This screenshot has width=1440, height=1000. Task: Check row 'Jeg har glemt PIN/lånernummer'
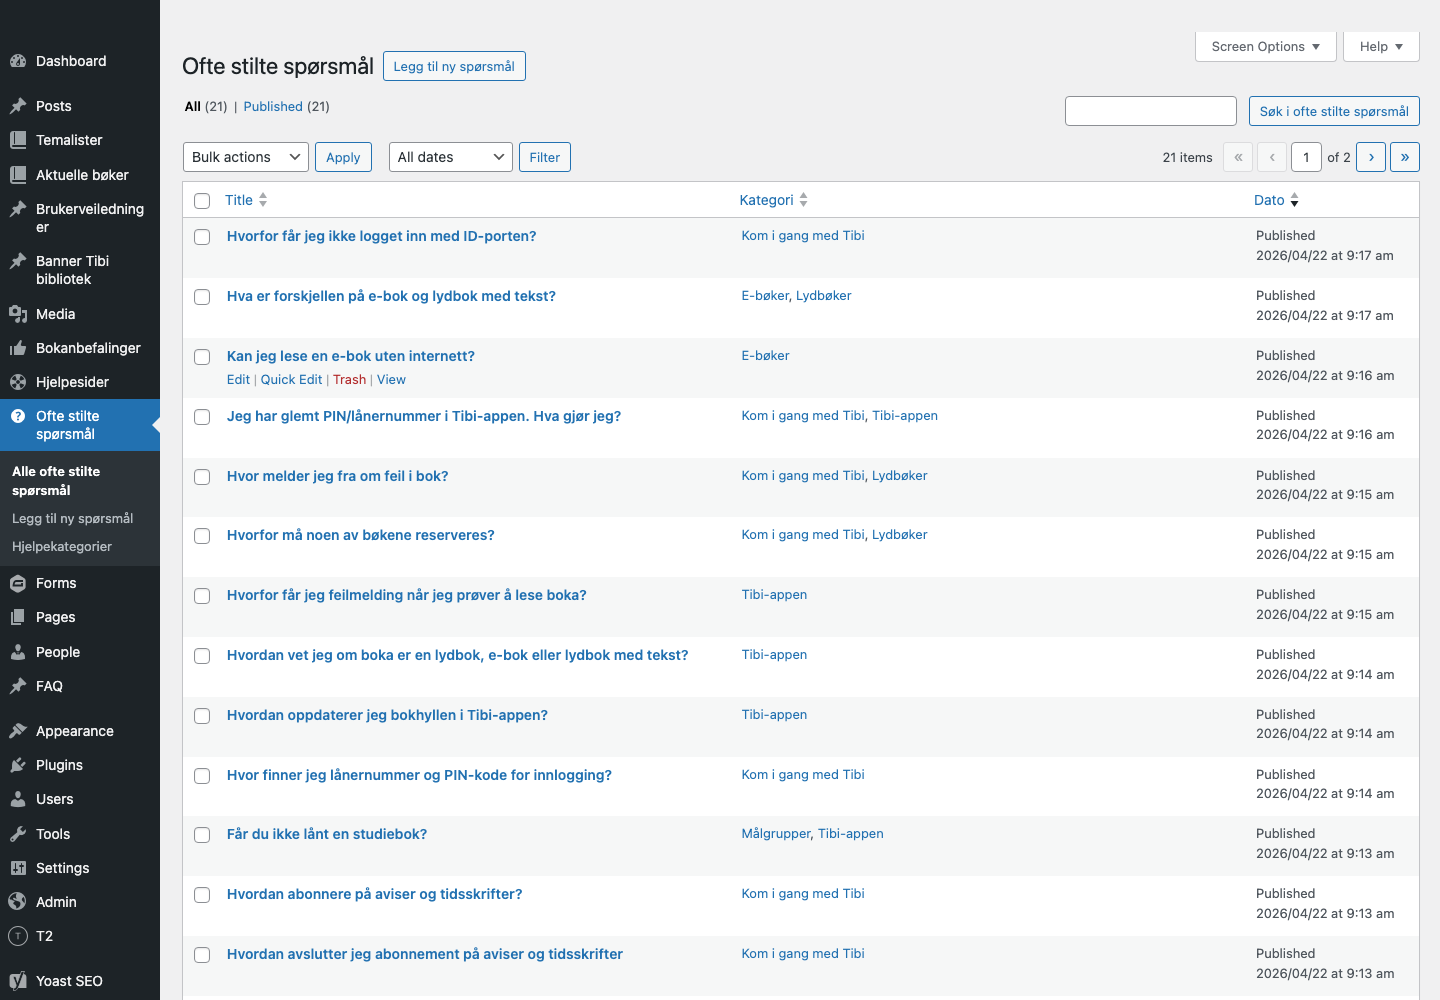coord(202,417)
